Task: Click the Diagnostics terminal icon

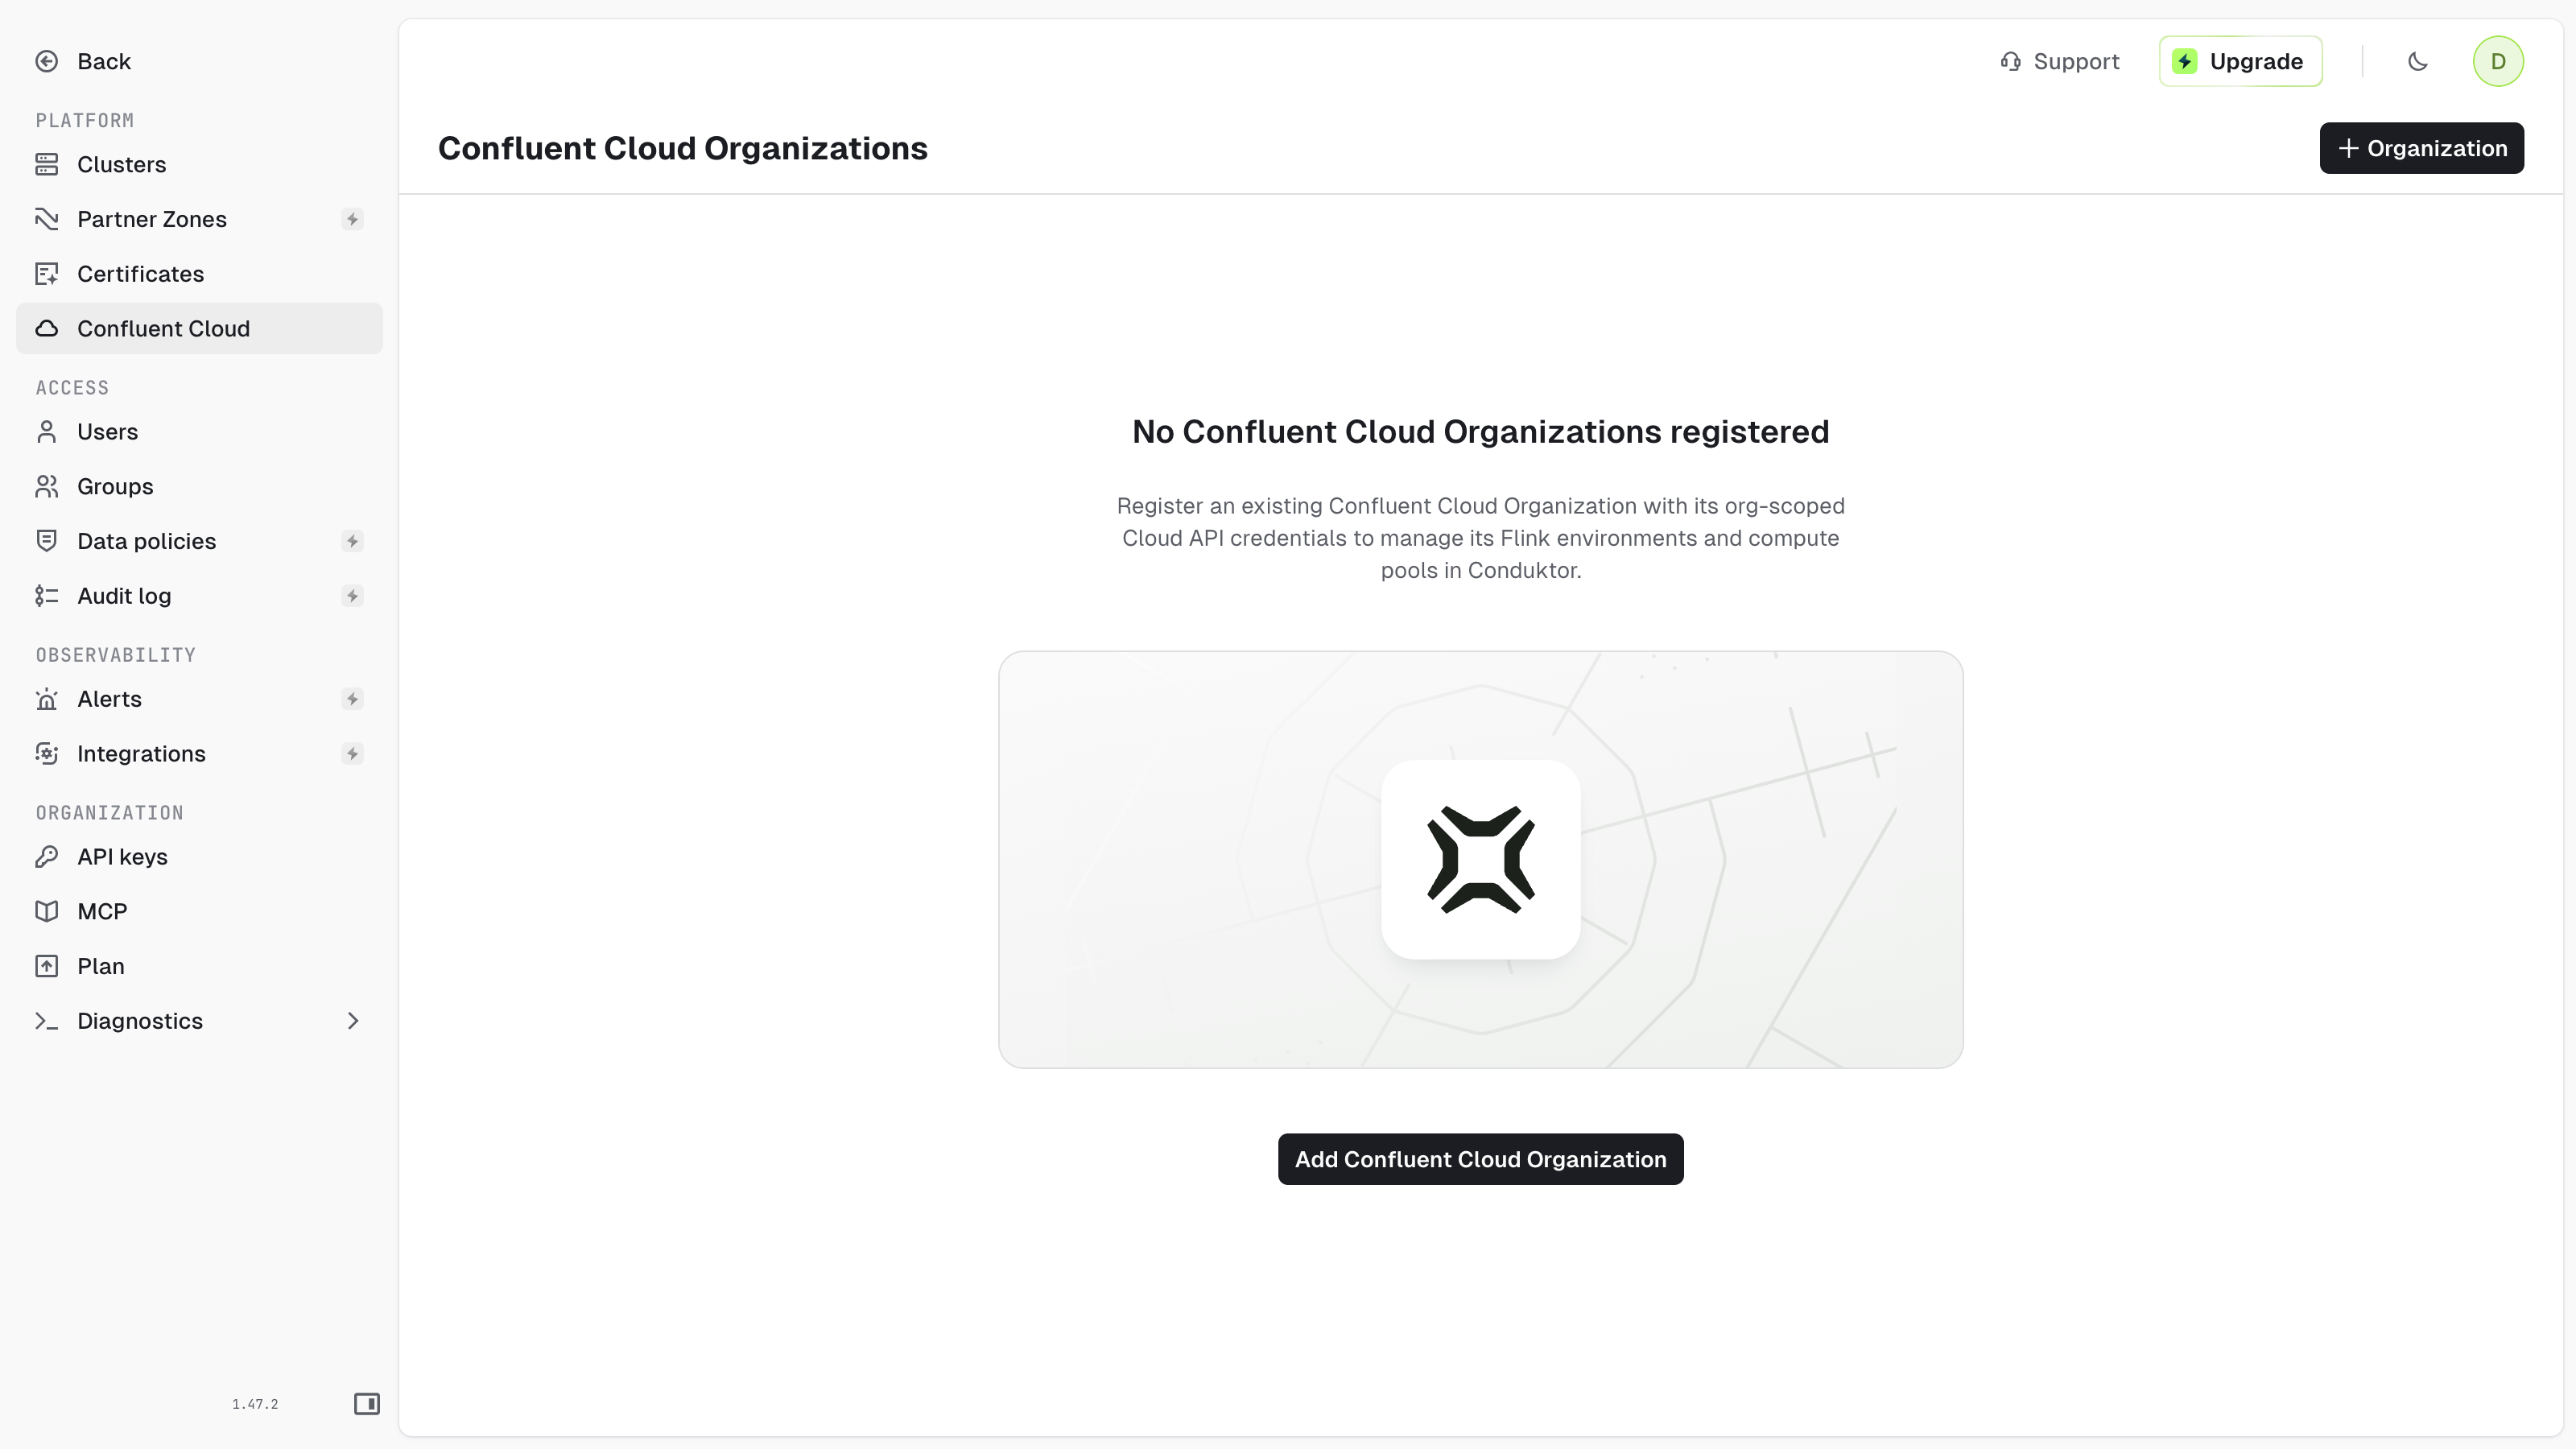Action: pyautogui.click(x=47, y=1021)
